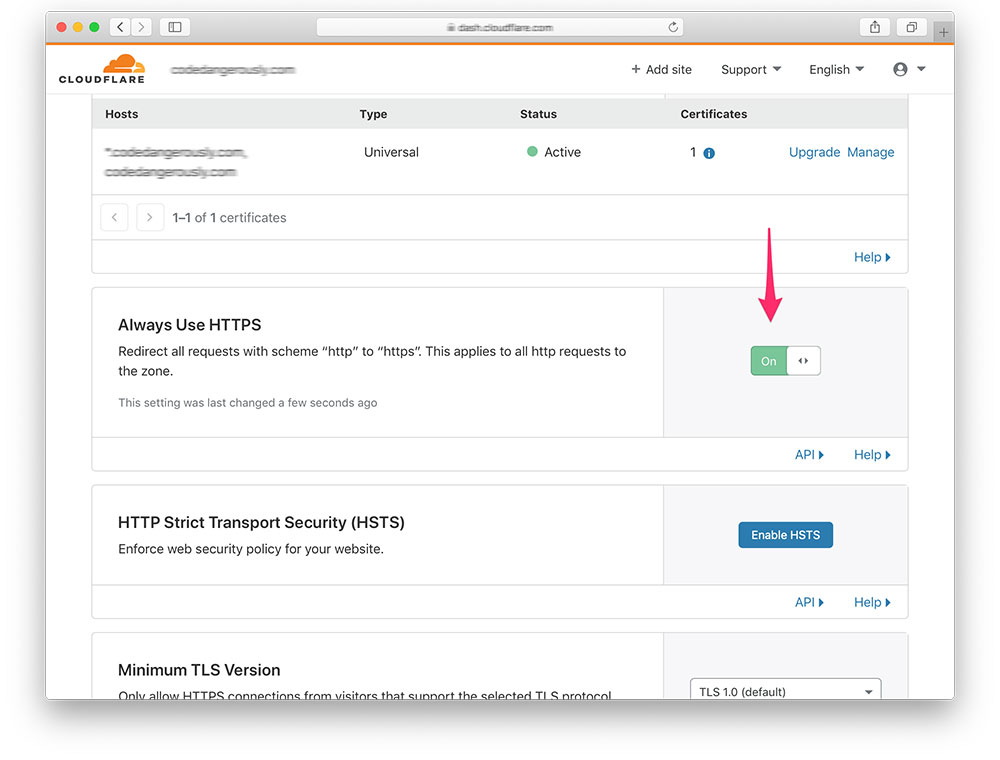Click the Status column header
1000x760 pixels.
pyautogui.click(x=538, y=114)
